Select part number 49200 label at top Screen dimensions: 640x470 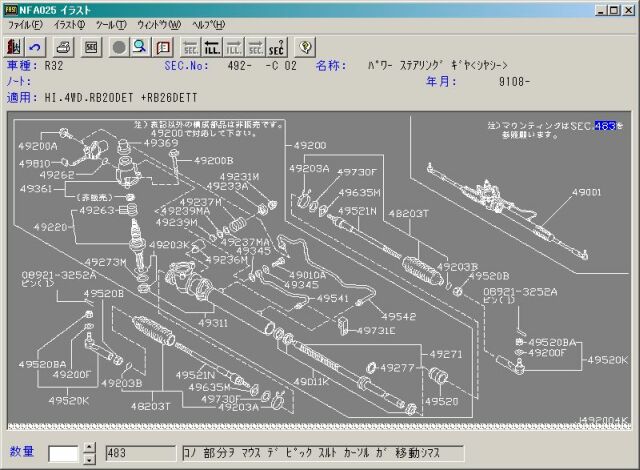[x=310, y=145]
